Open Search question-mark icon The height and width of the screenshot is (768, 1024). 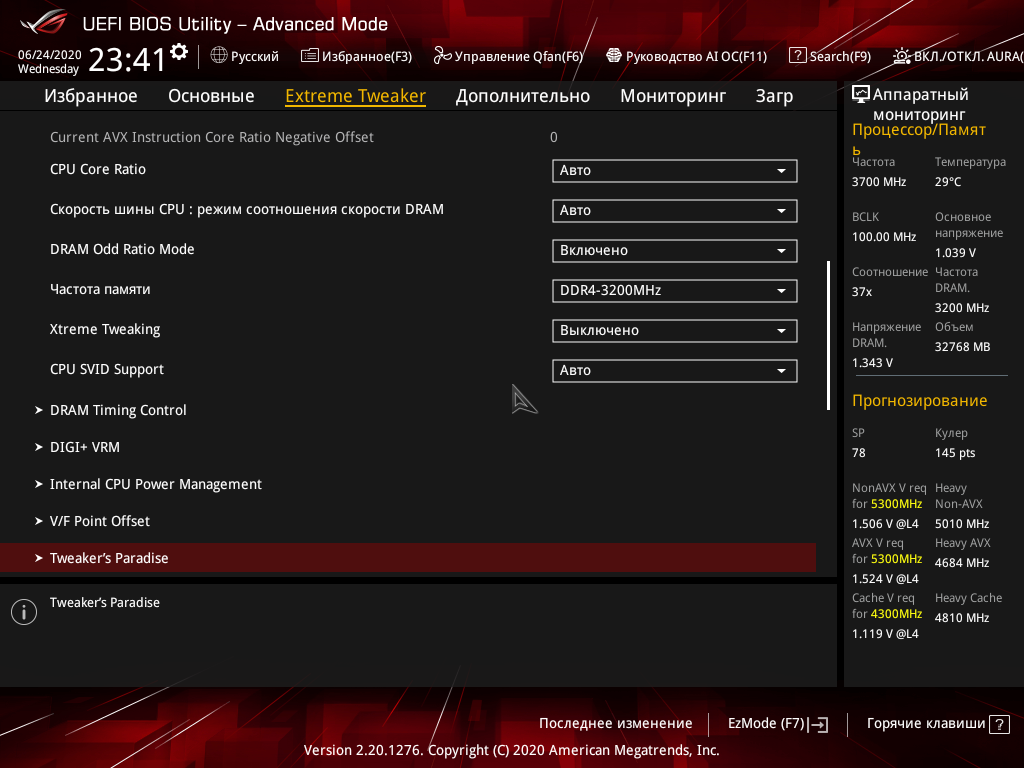tap(797, 56)
